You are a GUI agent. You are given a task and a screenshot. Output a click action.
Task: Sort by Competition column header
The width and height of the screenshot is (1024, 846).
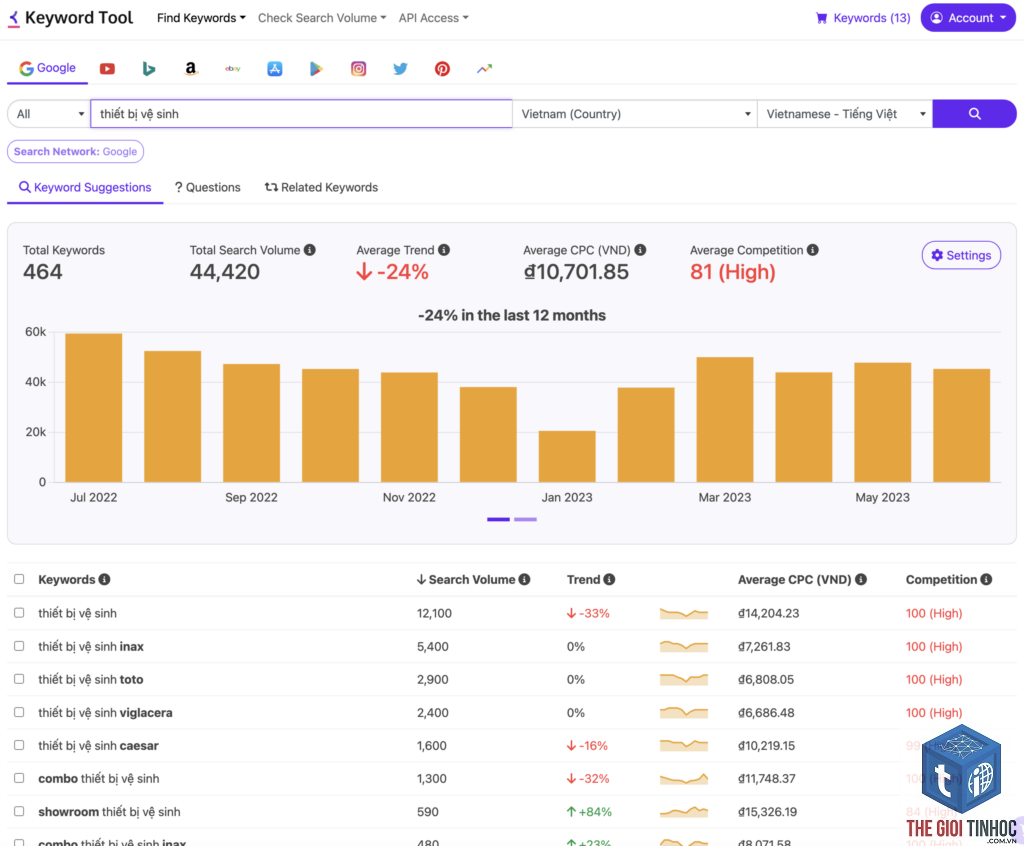pyautogui.click(x=941, y=579)
